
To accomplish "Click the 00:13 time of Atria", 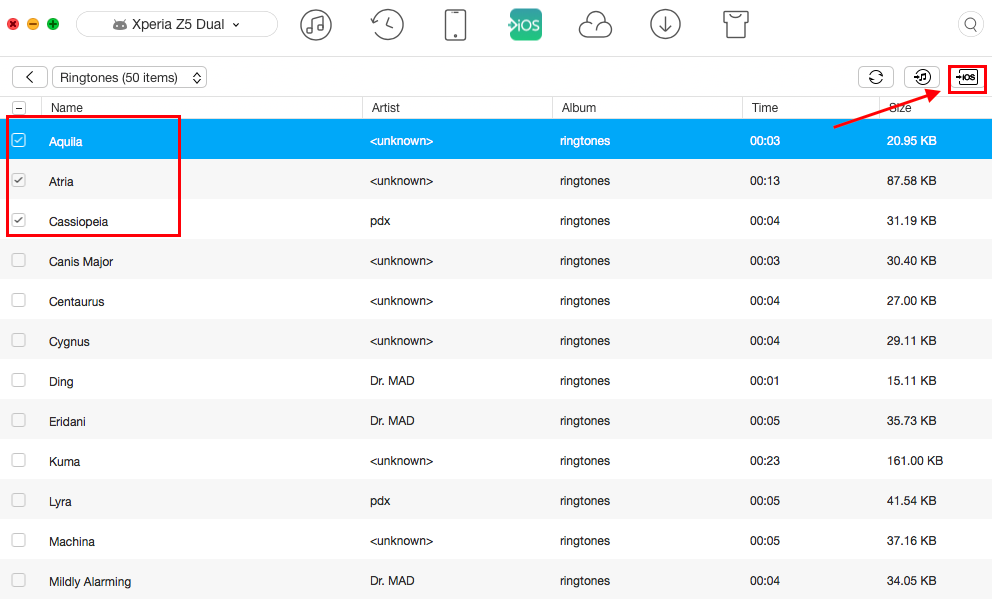I will pos(765,181).
